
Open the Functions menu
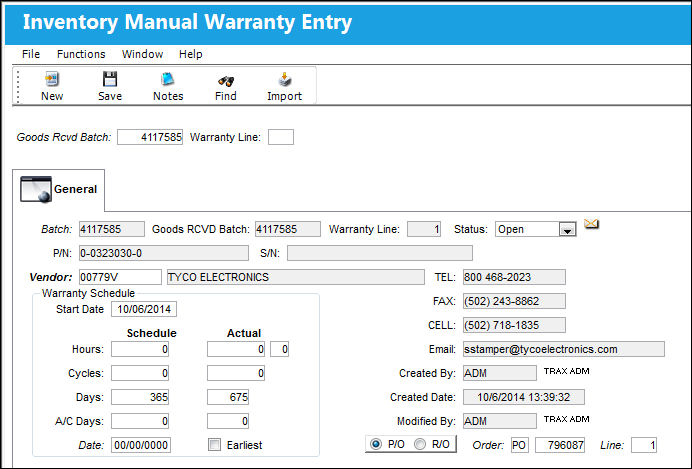[81, 54]
